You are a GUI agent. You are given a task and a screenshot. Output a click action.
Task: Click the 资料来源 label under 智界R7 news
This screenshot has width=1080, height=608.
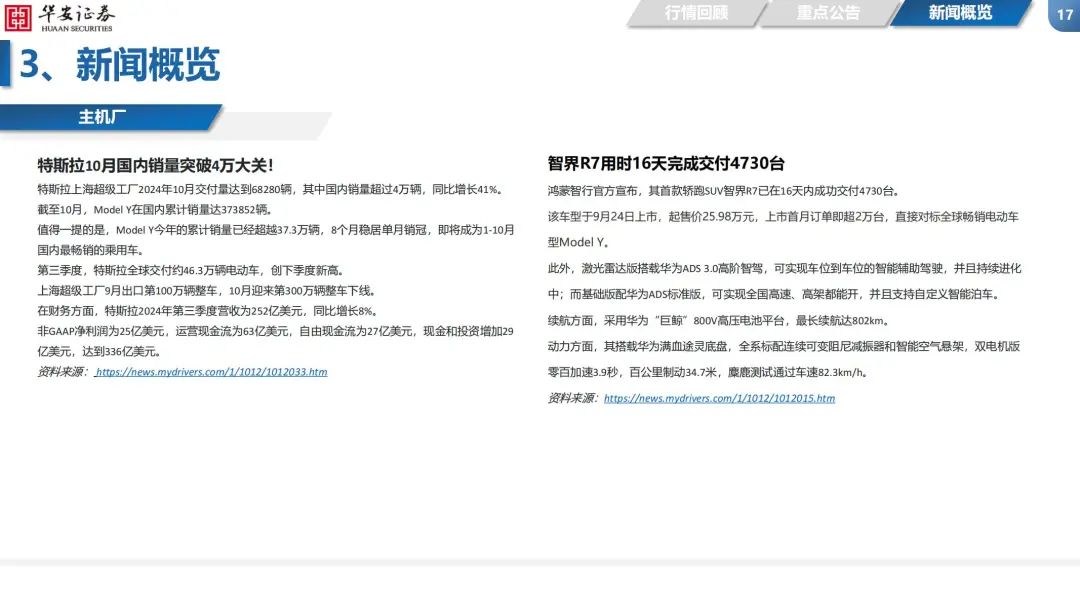pos(573,398)
